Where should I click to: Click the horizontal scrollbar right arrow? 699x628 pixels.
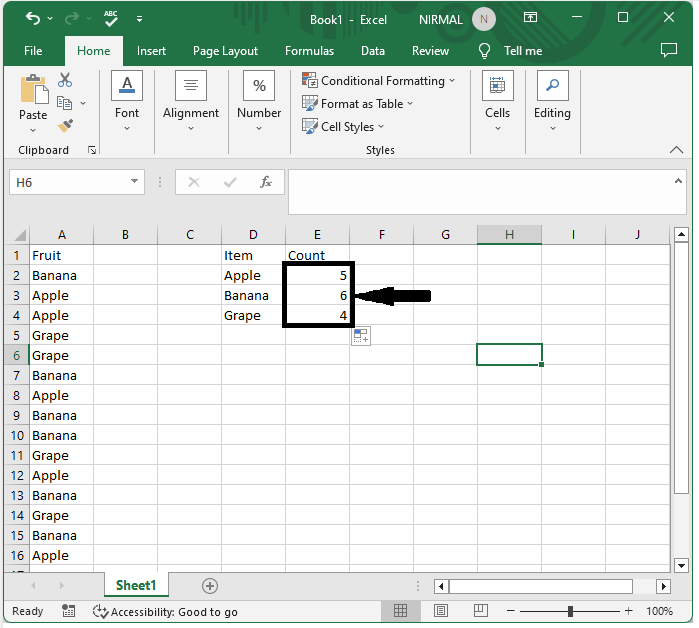click(663, 586)
